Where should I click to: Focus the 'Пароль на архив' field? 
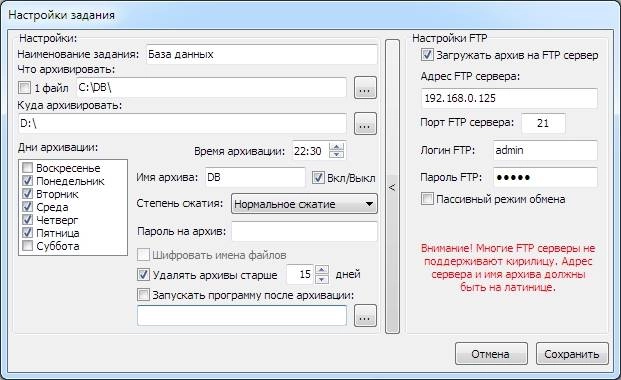304,231
